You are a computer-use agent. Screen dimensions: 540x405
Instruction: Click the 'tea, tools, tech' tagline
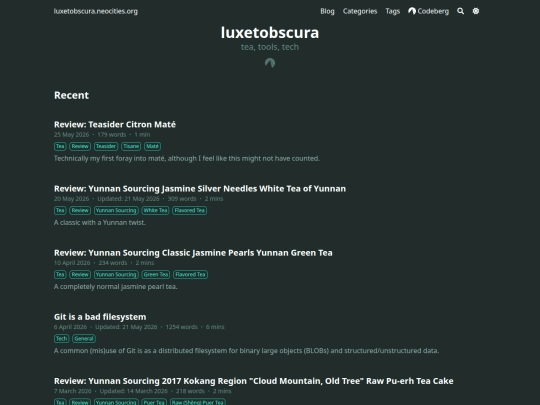[x=270, y=47]
